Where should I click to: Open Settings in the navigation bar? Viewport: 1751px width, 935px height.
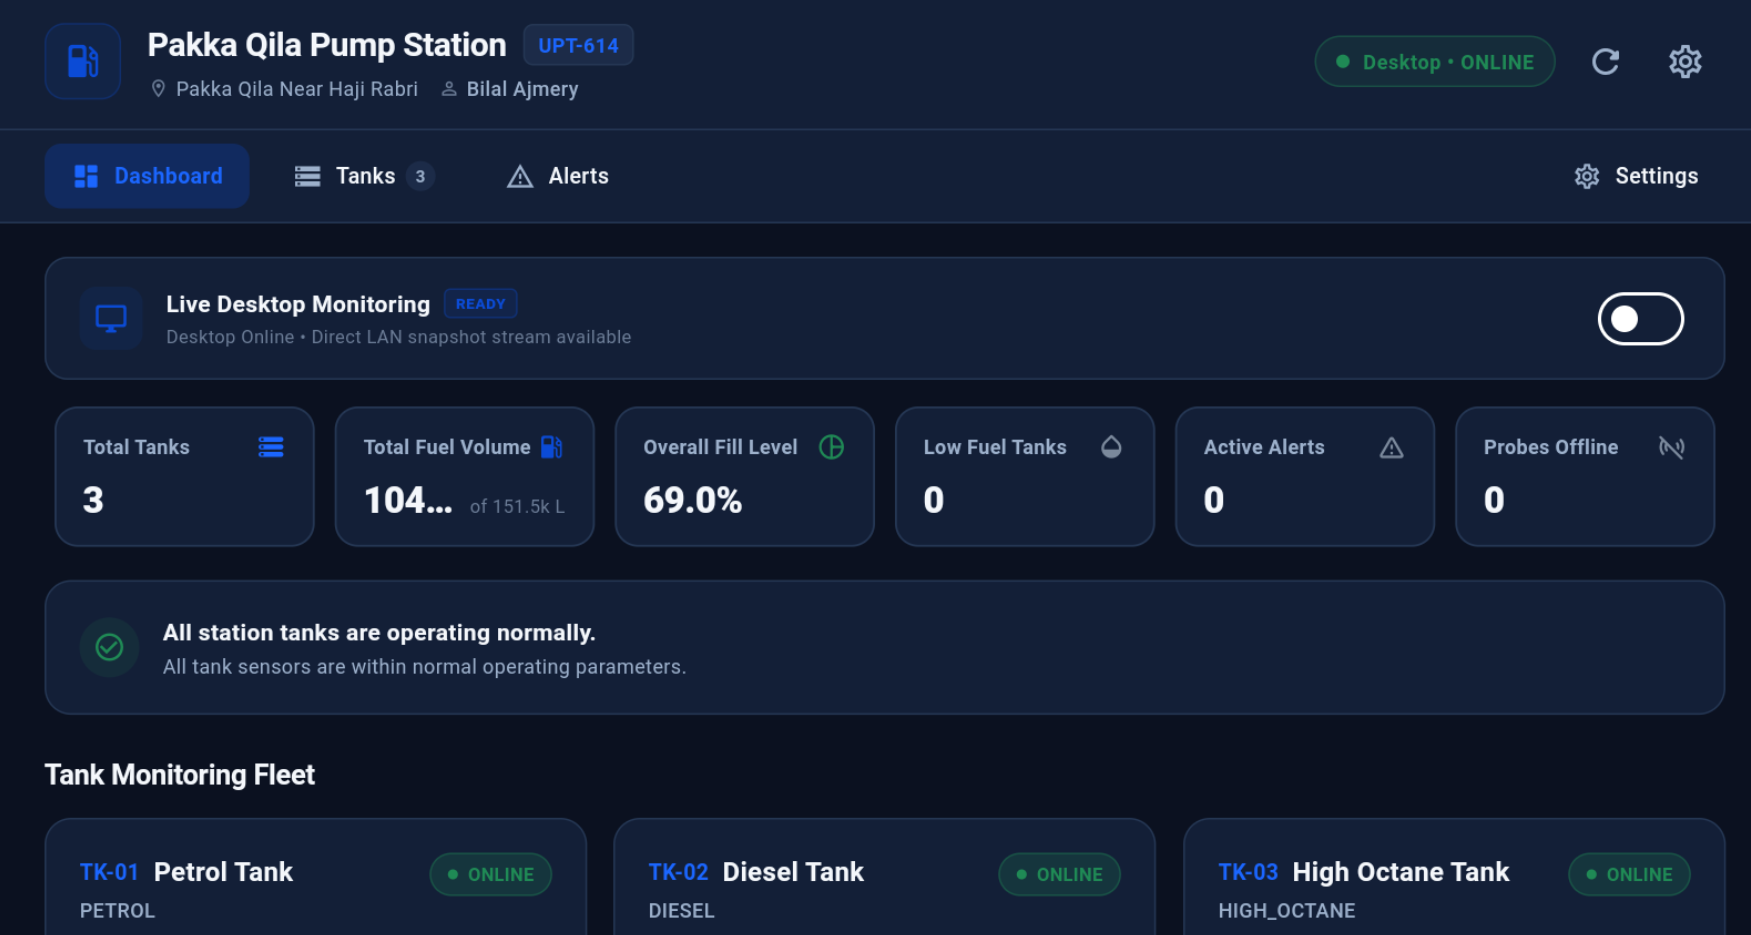click(1636, 176)
